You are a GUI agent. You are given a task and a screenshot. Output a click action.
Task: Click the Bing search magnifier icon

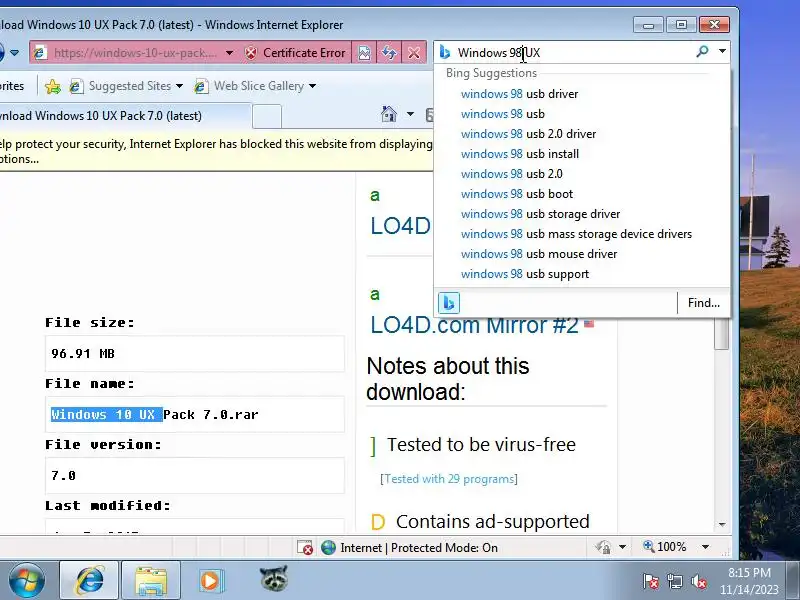point(703,51)
